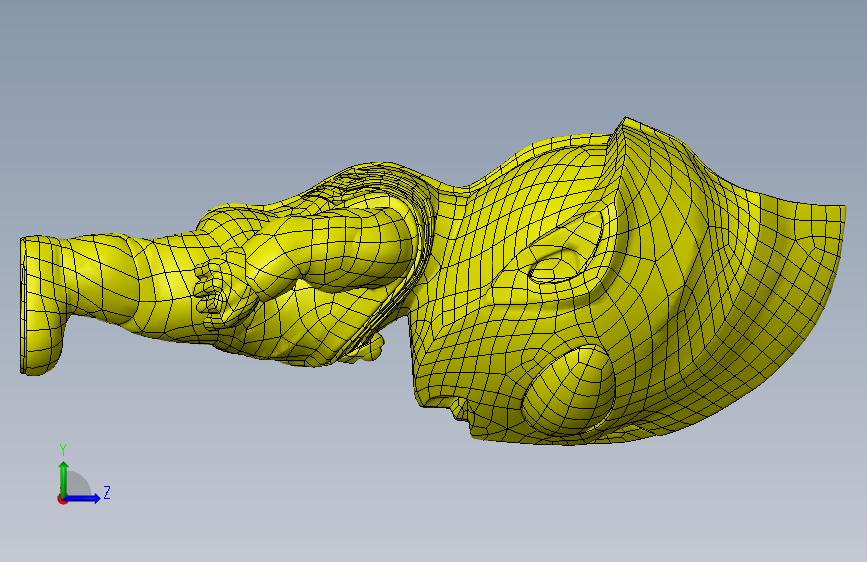Image resolution: width=867 pixels, height=562 pixels.
Task: Click the blue Z axis arrow of triad
Action: click(x=83, y=498)
